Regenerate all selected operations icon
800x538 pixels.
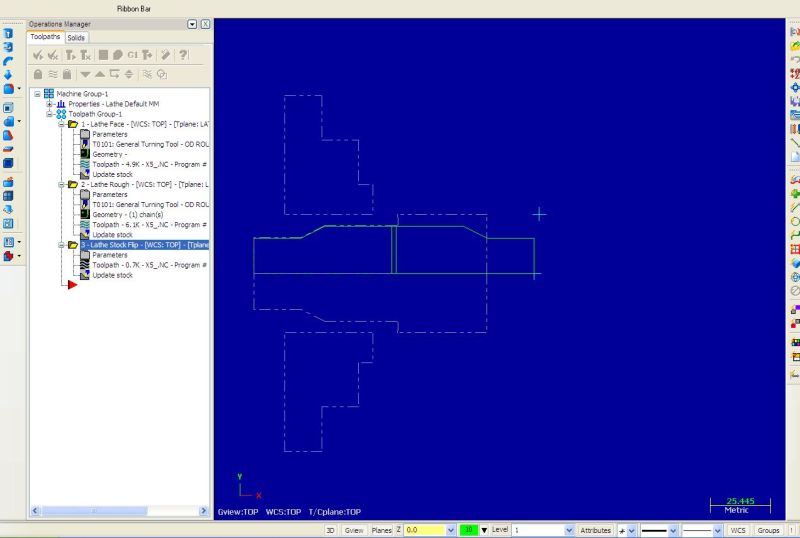point(70,55)
